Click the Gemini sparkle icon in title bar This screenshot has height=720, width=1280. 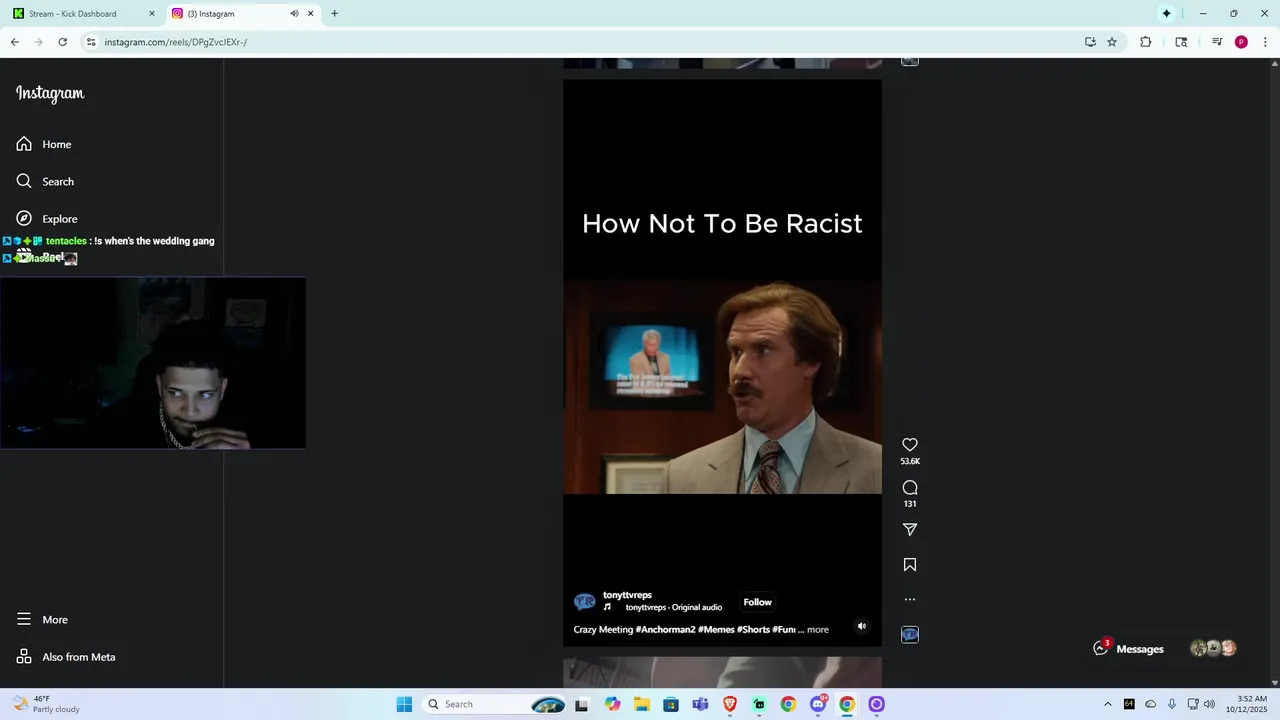tap(1166, 14)
